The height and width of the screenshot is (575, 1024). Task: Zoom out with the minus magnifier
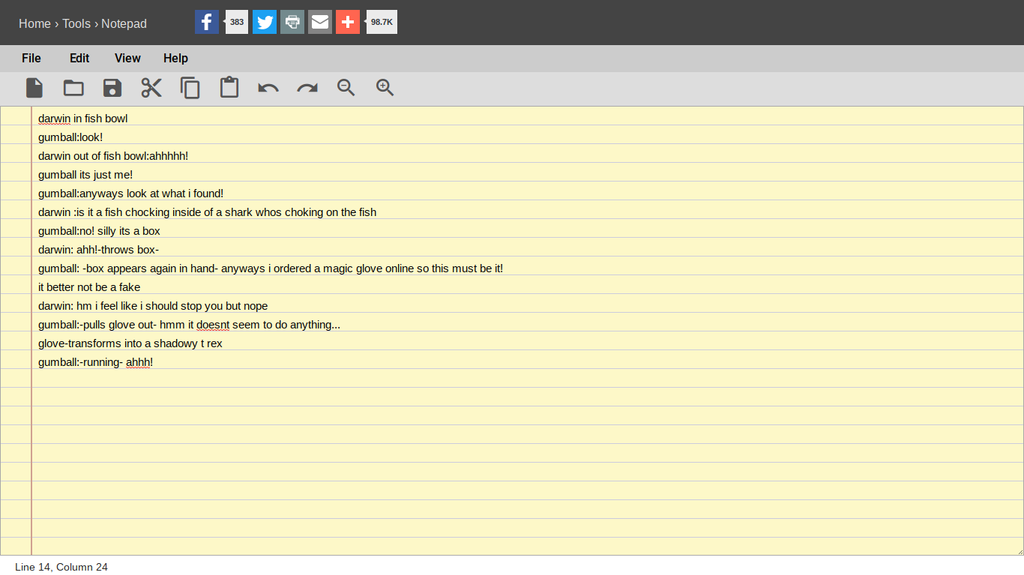click(x=346, y=88)
